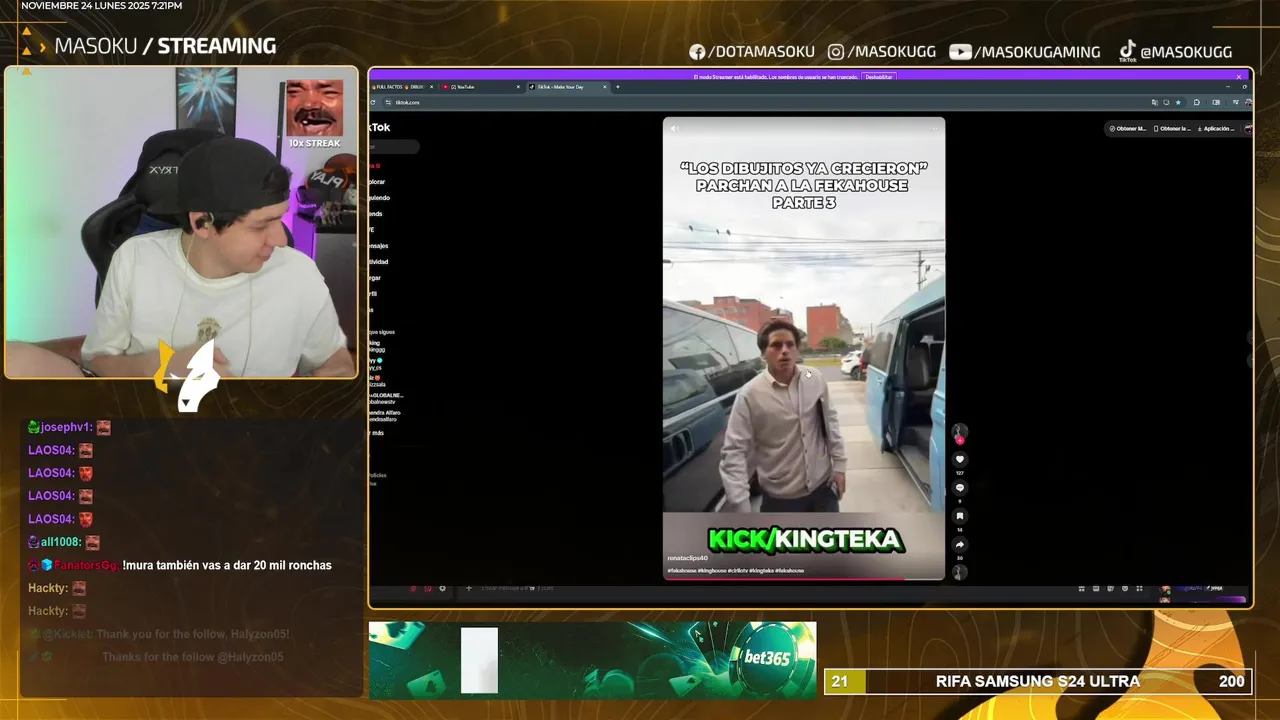1280x720 pixels.
Task: Open the Kendra Alfaro followed account
Action: click(385, 415)
